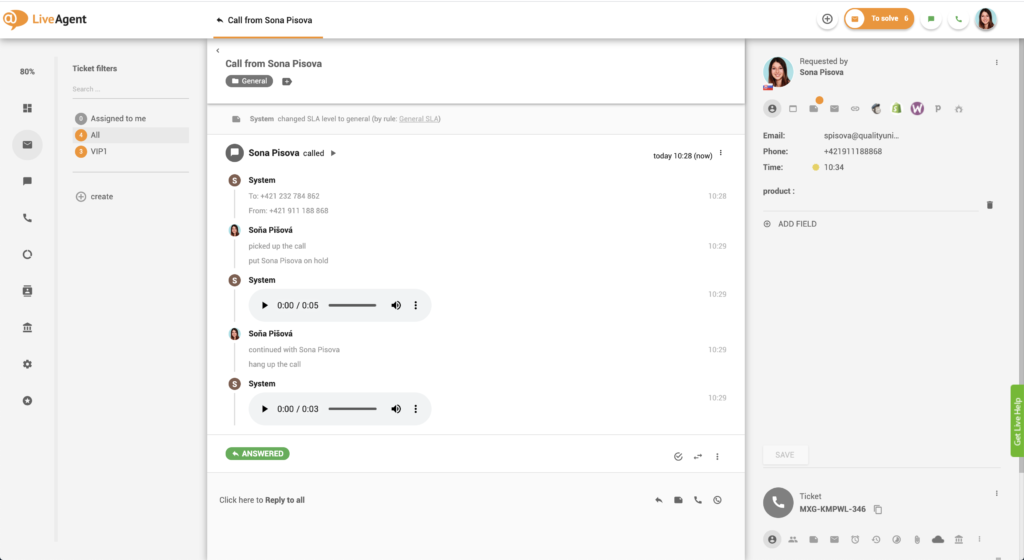Open the Dashboard icon in left sidebar
The height and width of the screenshot is (560, 1024).
pos(27,108)
